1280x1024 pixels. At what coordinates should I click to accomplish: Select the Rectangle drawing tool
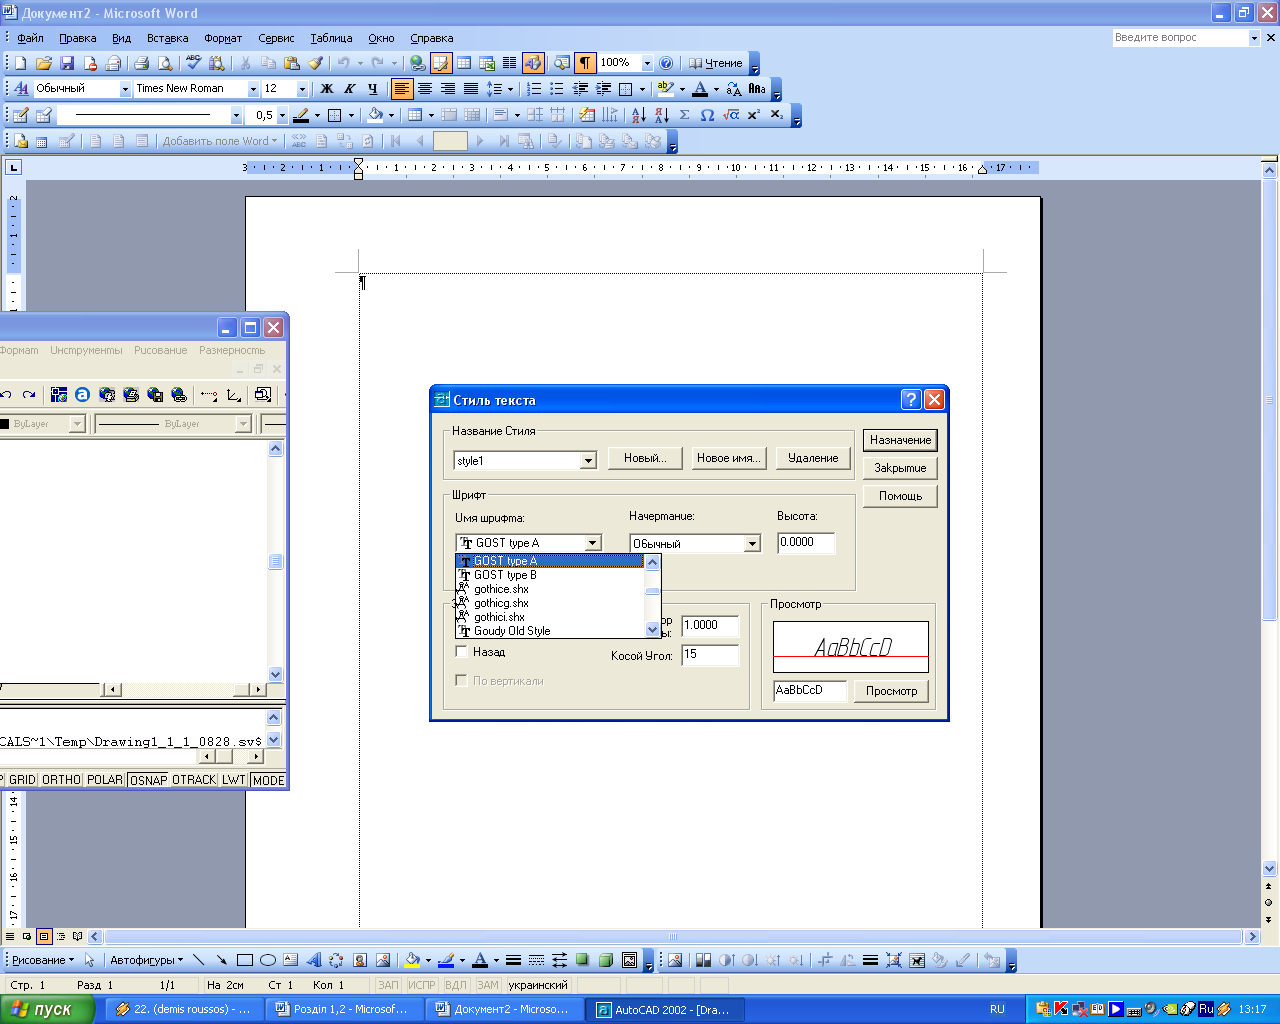pos(245,960)
